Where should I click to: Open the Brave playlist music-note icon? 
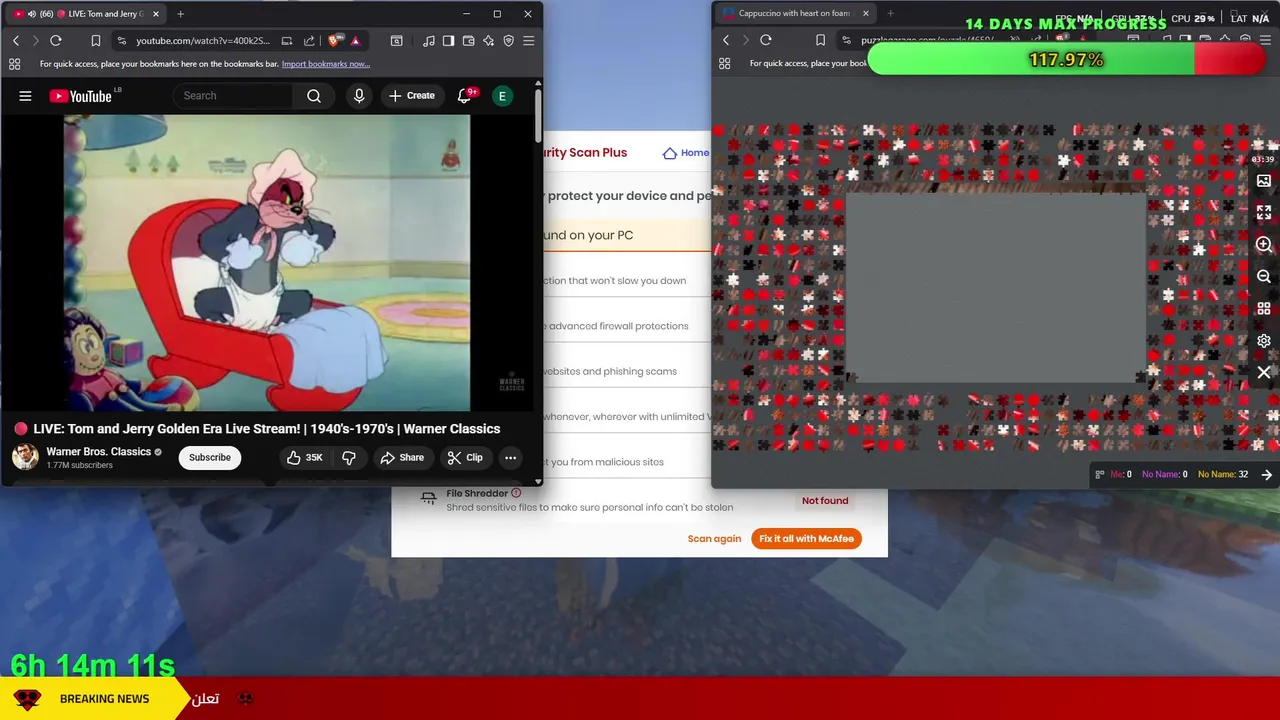click(429, 41)
